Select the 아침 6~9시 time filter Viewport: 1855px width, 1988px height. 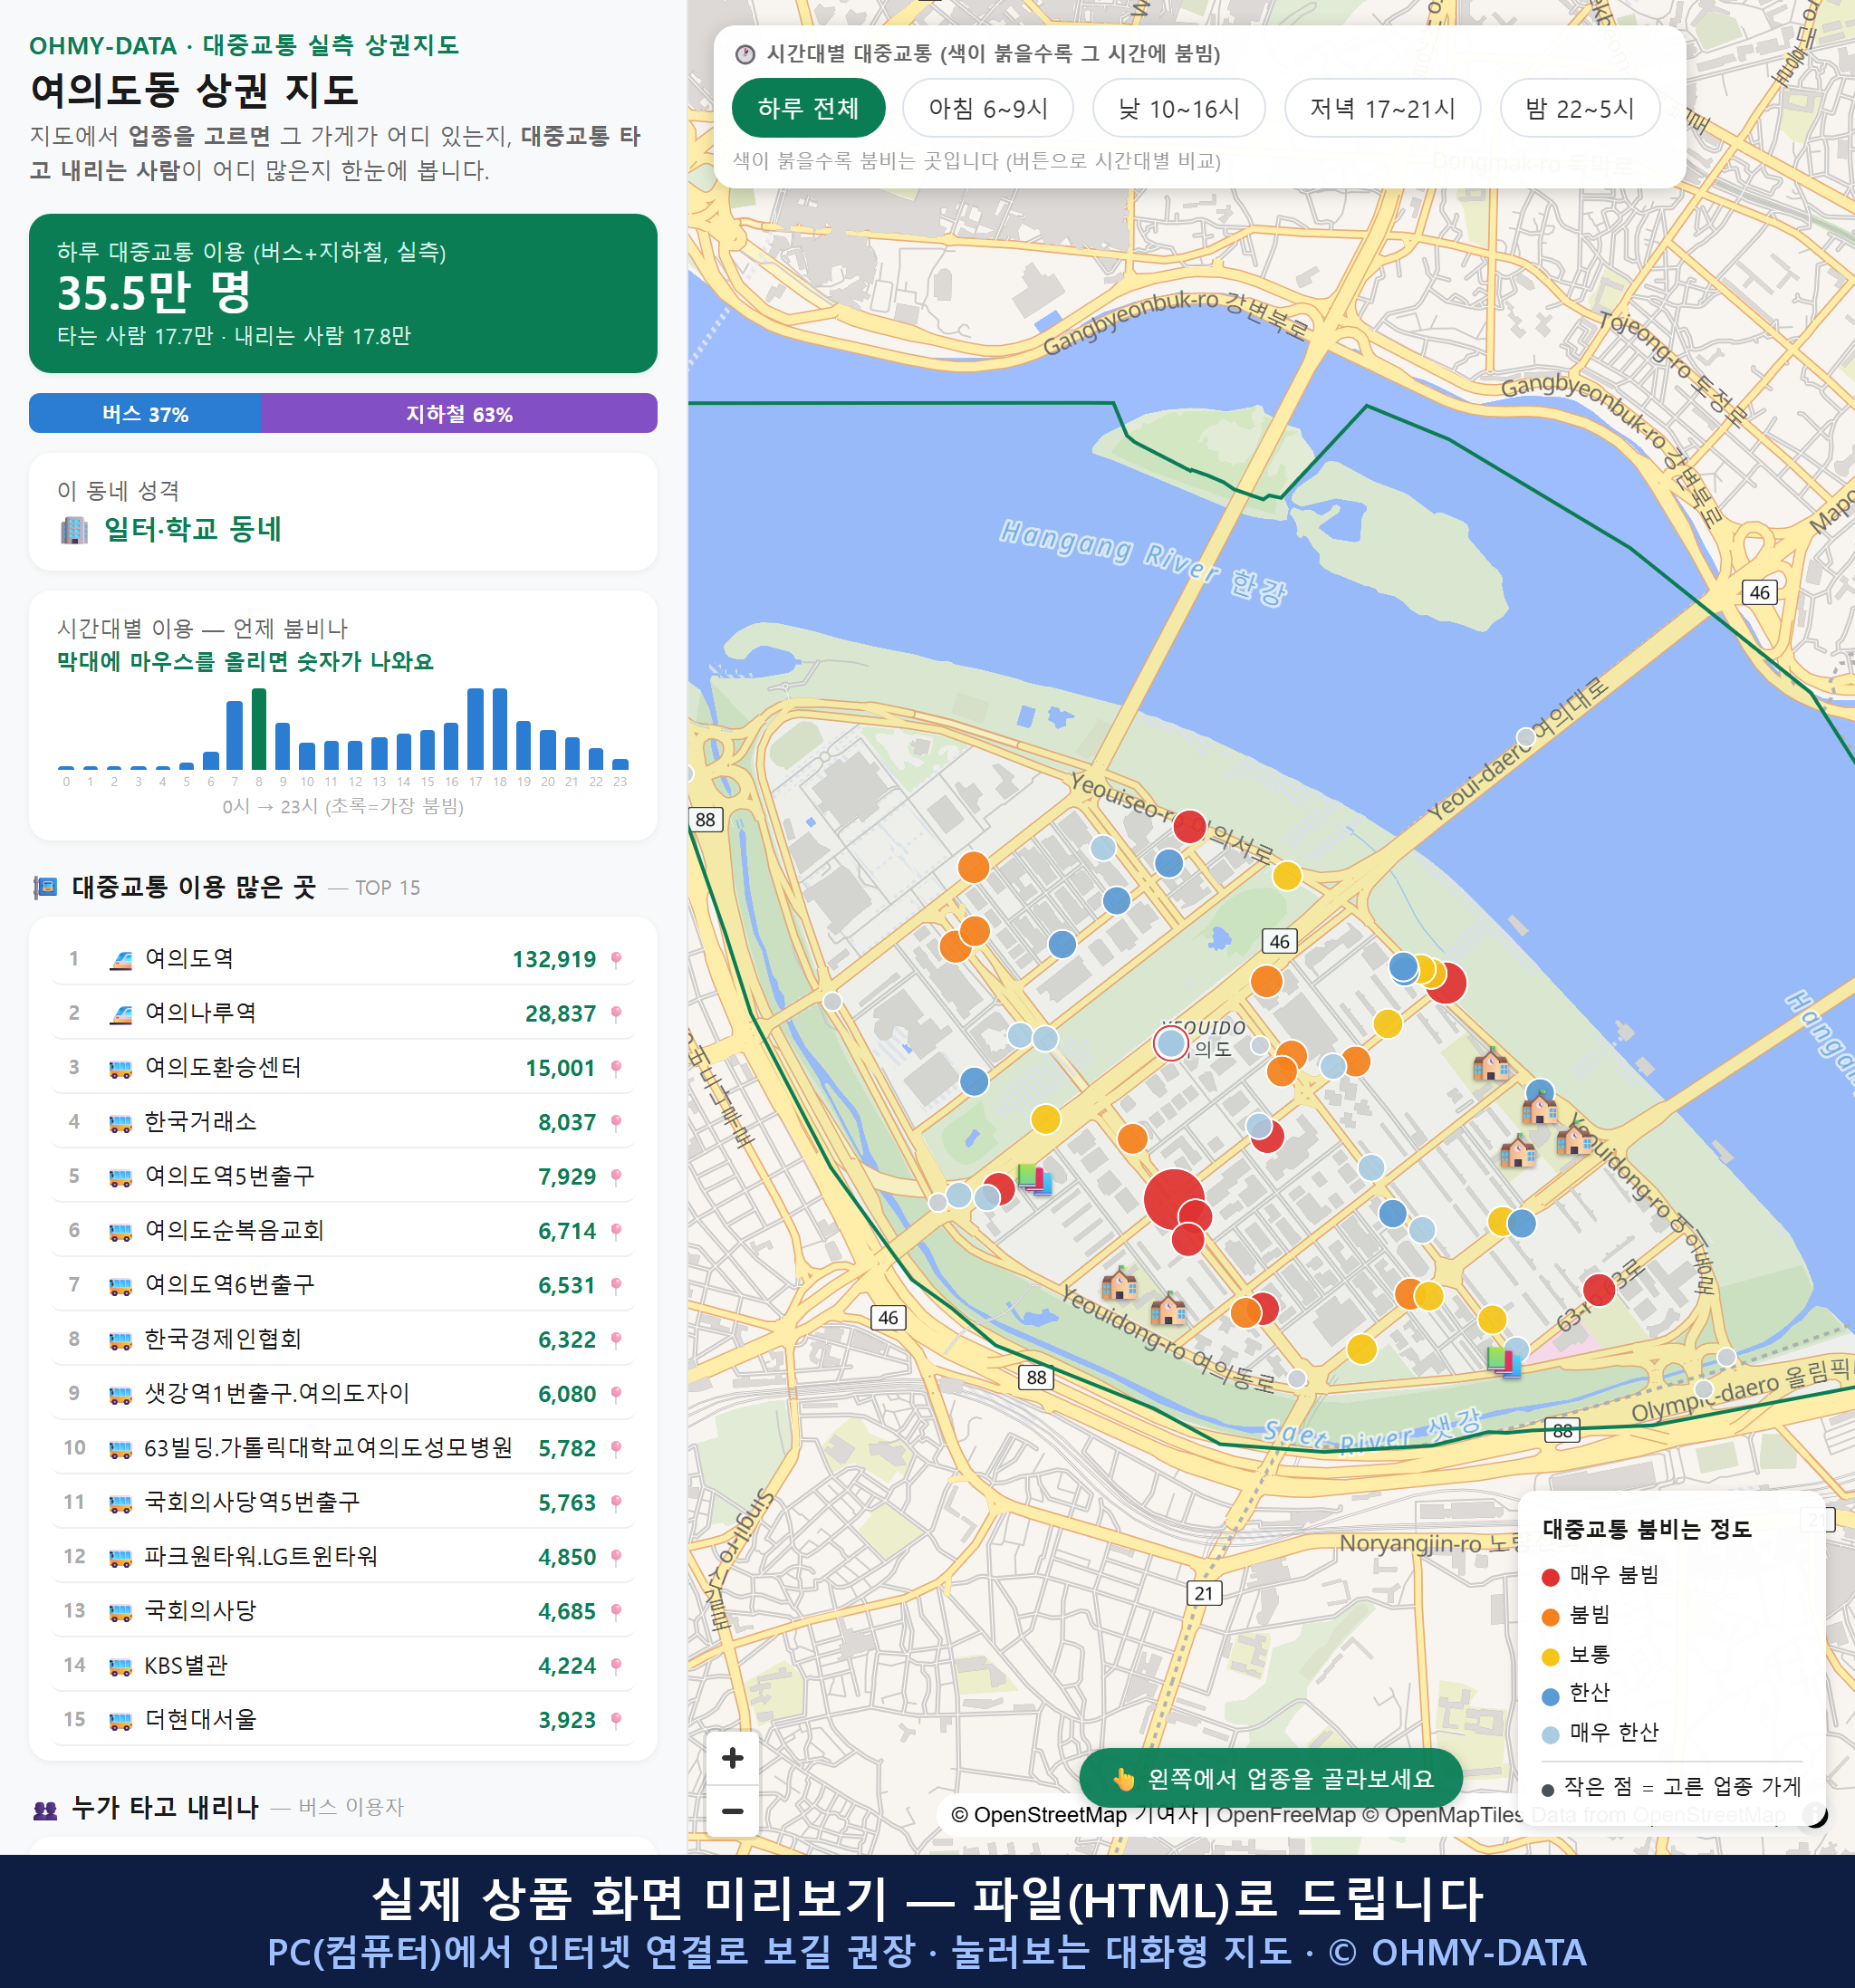click(988, 108)
